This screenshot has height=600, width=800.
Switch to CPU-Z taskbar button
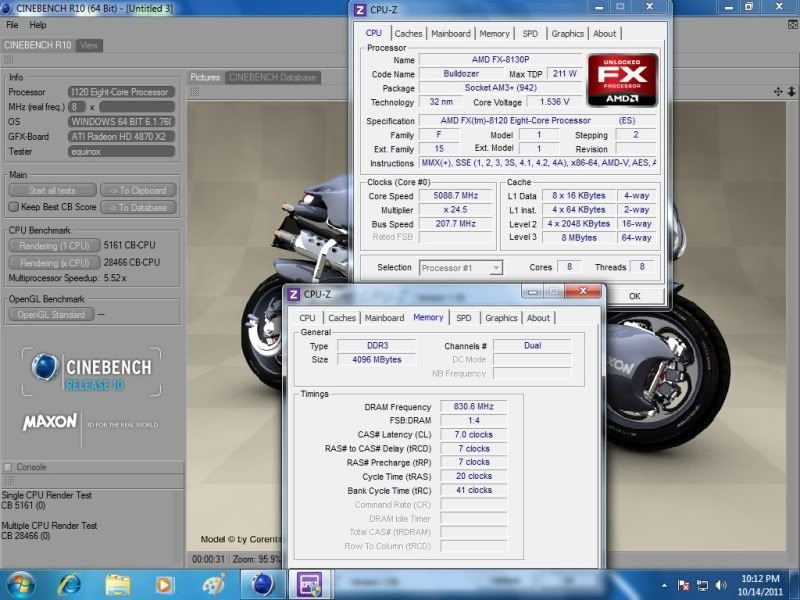310,585
